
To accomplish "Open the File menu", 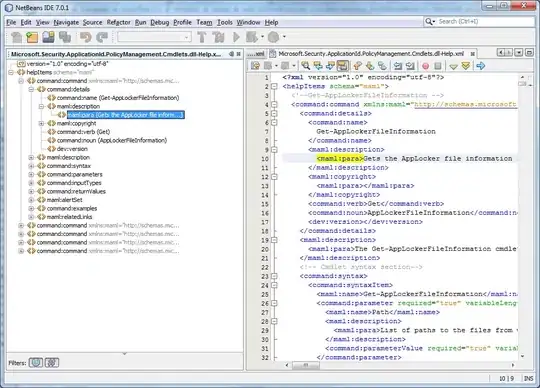I will click(11, 22).
